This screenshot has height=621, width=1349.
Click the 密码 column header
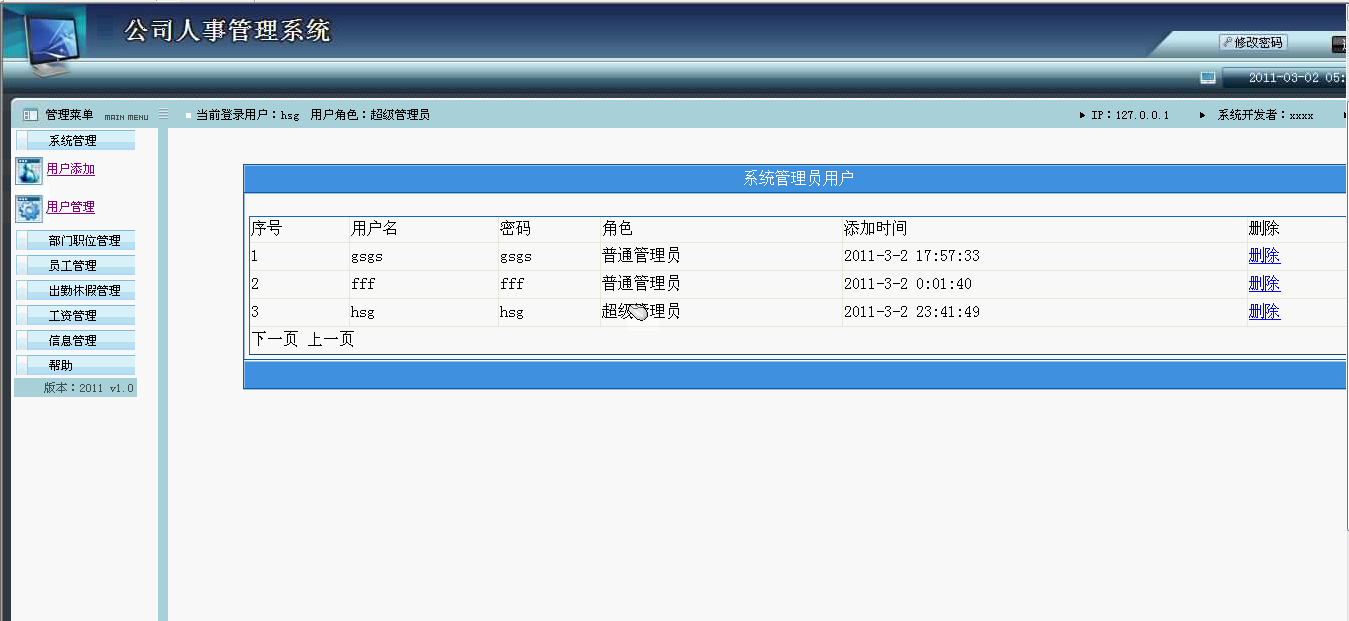[x=516, y=229]
